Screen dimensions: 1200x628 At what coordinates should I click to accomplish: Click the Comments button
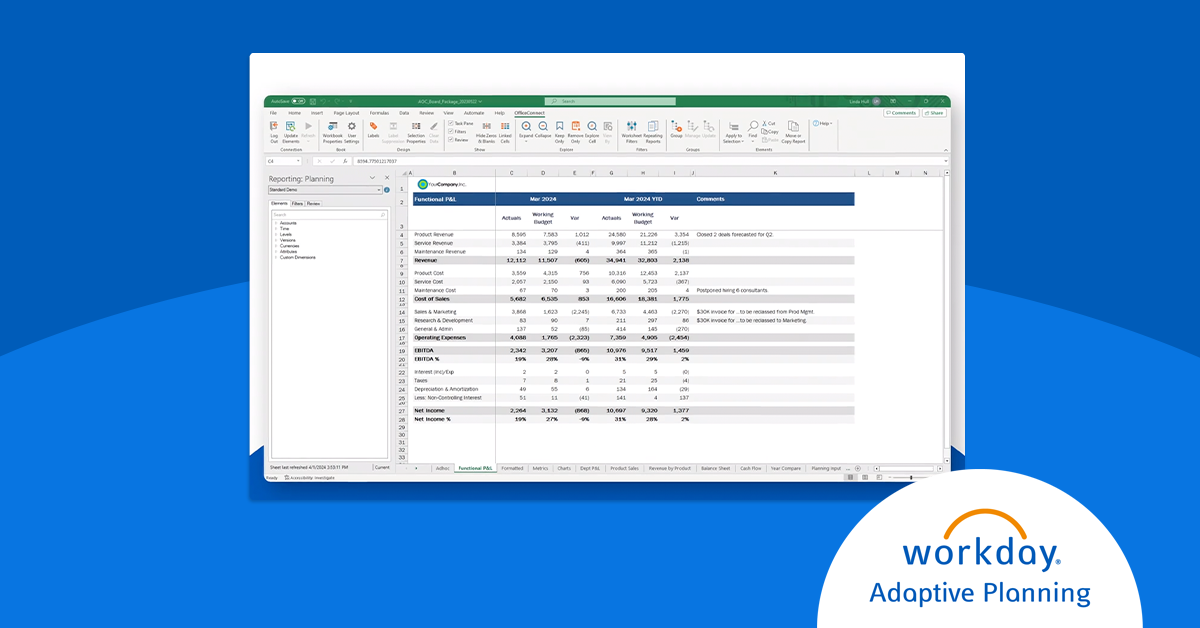tap(900, 113)
